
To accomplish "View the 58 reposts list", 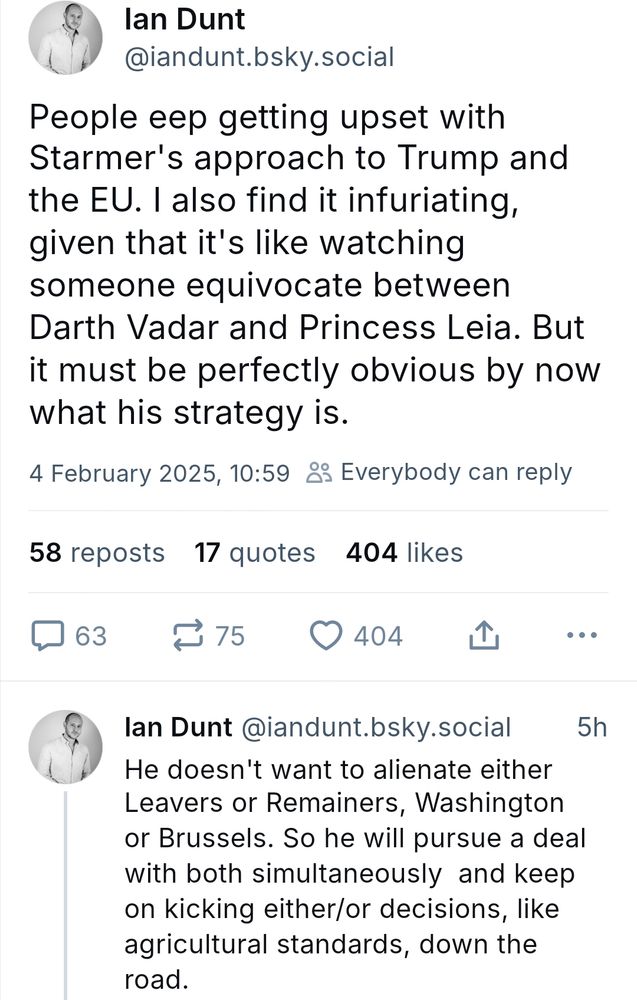I will coord(97,552).
